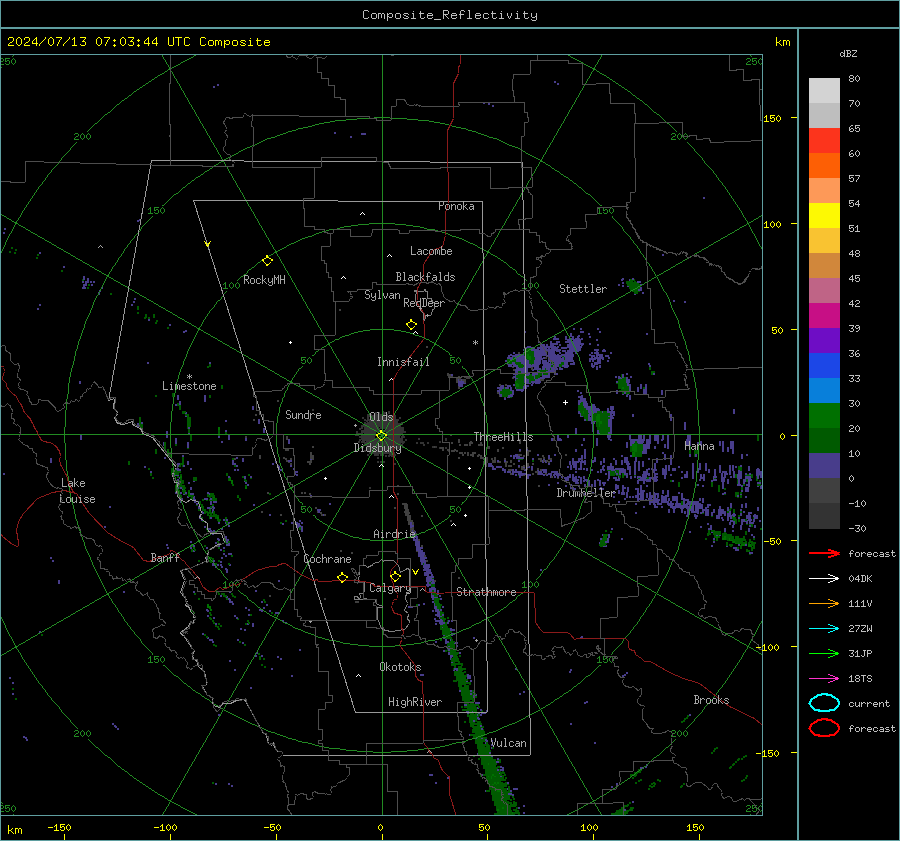Click the ThreeHills town label
The image size is (900, 841).
pos(503,437)
